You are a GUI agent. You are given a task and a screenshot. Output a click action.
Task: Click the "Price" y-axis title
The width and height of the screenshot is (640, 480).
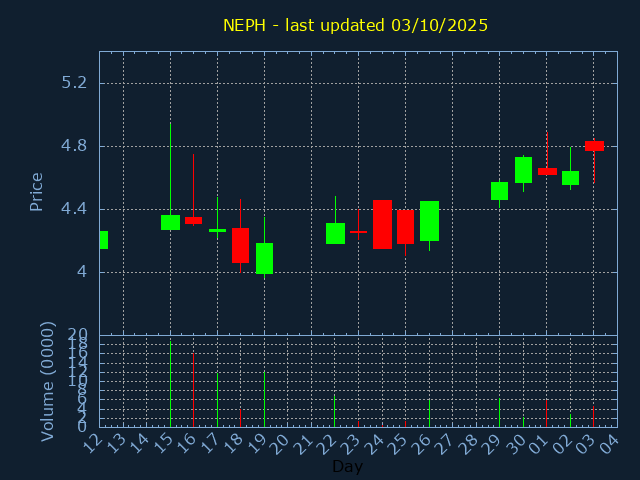coord(37,191)
